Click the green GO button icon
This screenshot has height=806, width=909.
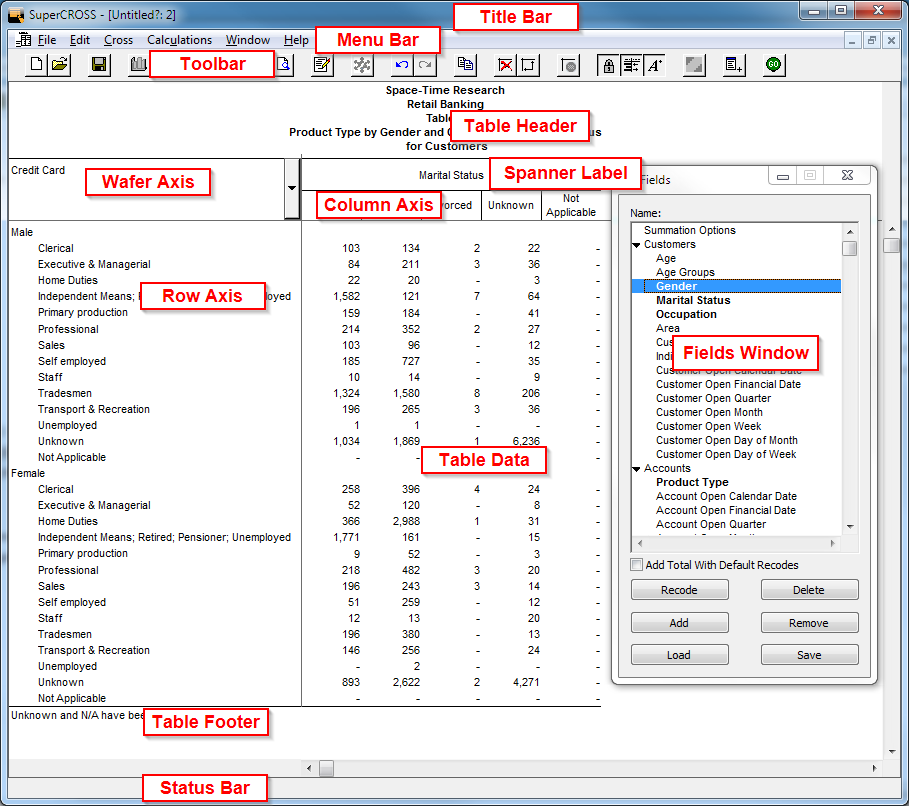pyautogui.click(x=775, y=65)
